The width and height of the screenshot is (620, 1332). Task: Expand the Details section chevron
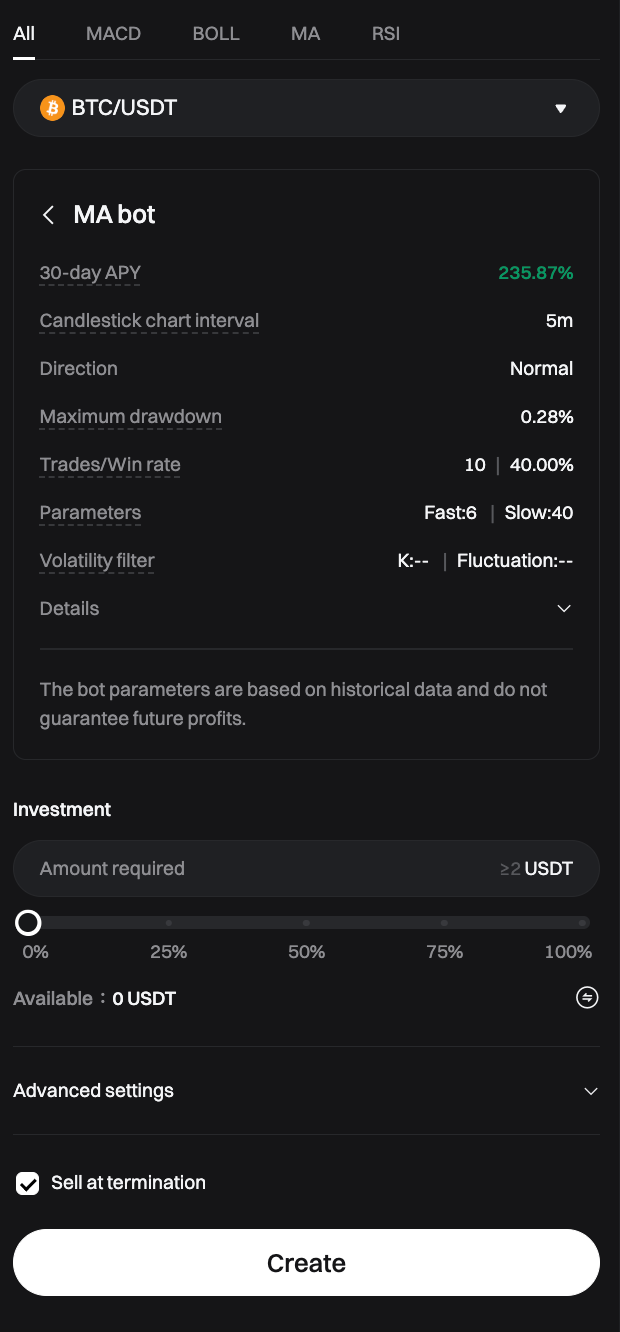pos(564,609)
